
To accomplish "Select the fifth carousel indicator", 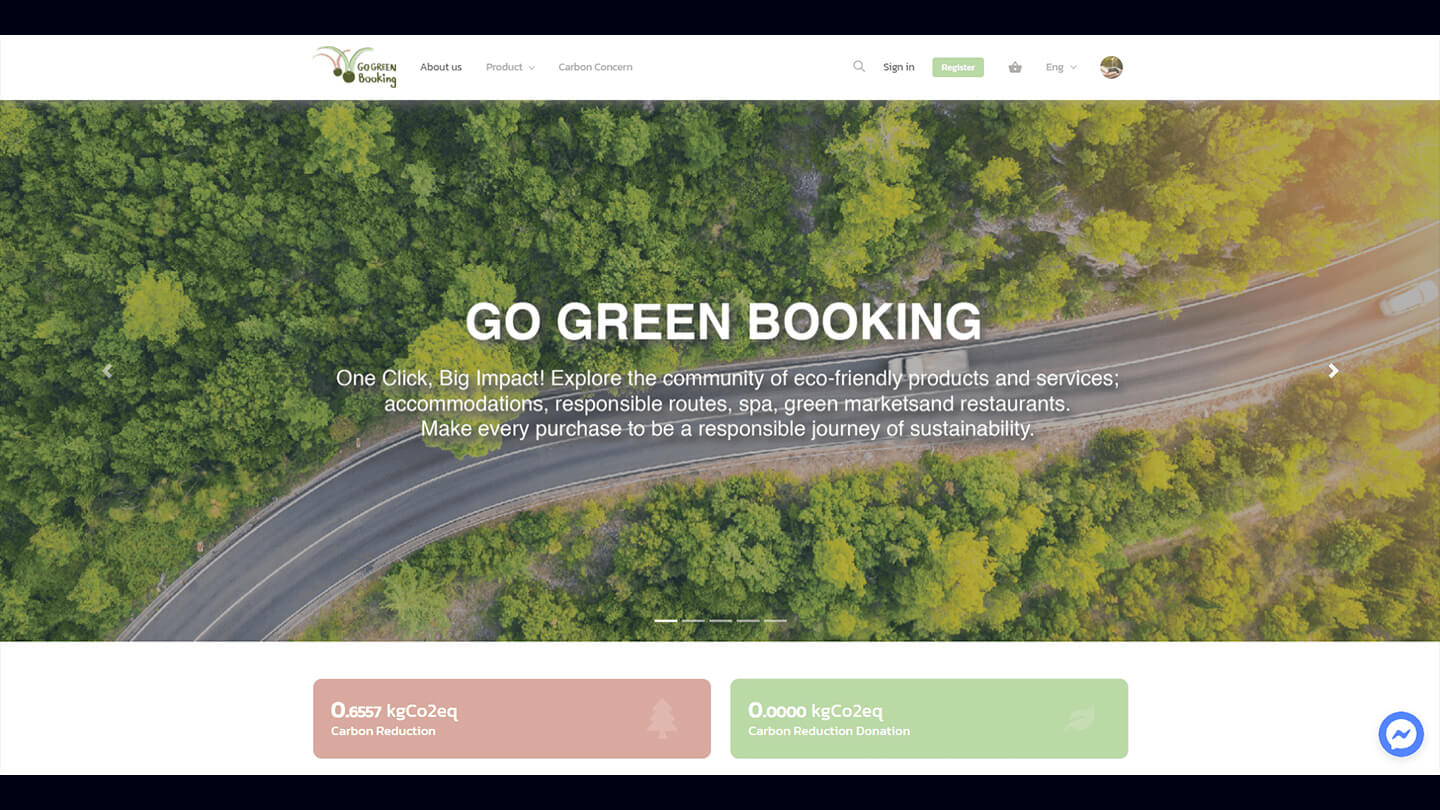I will point(775,621).
